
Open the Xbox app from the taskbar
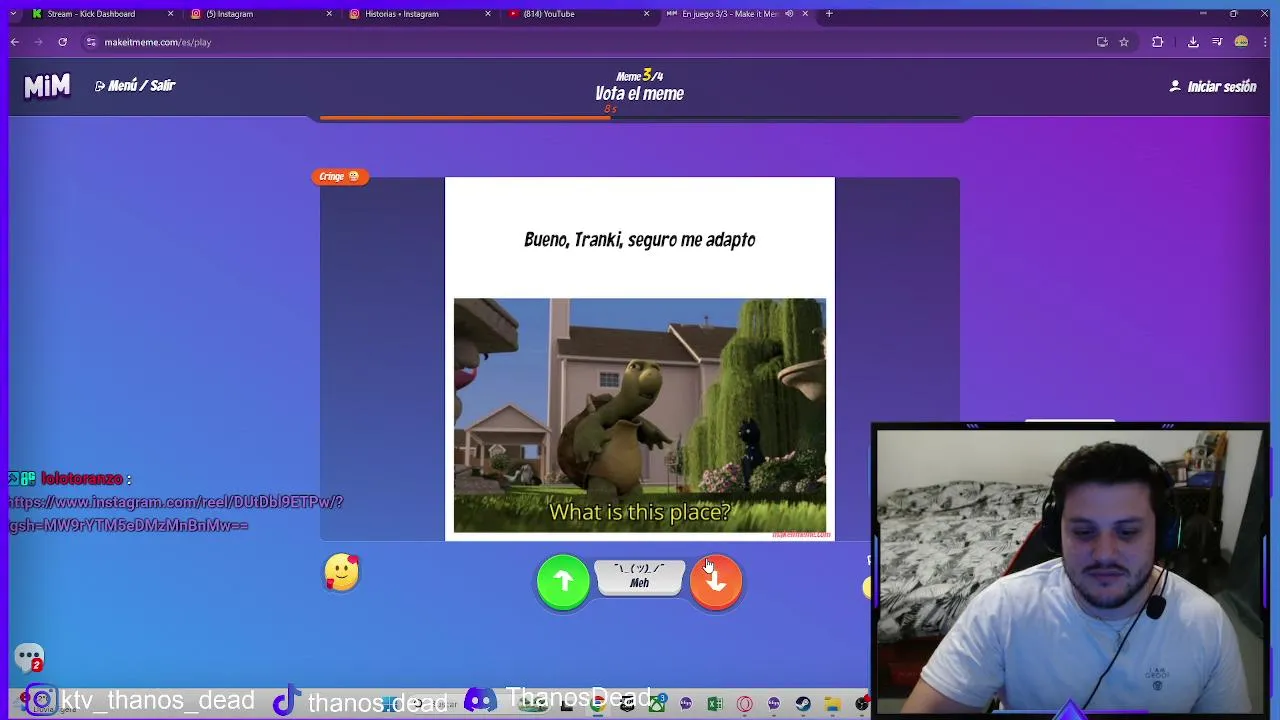pyautogui.click(x=657, y=705)
